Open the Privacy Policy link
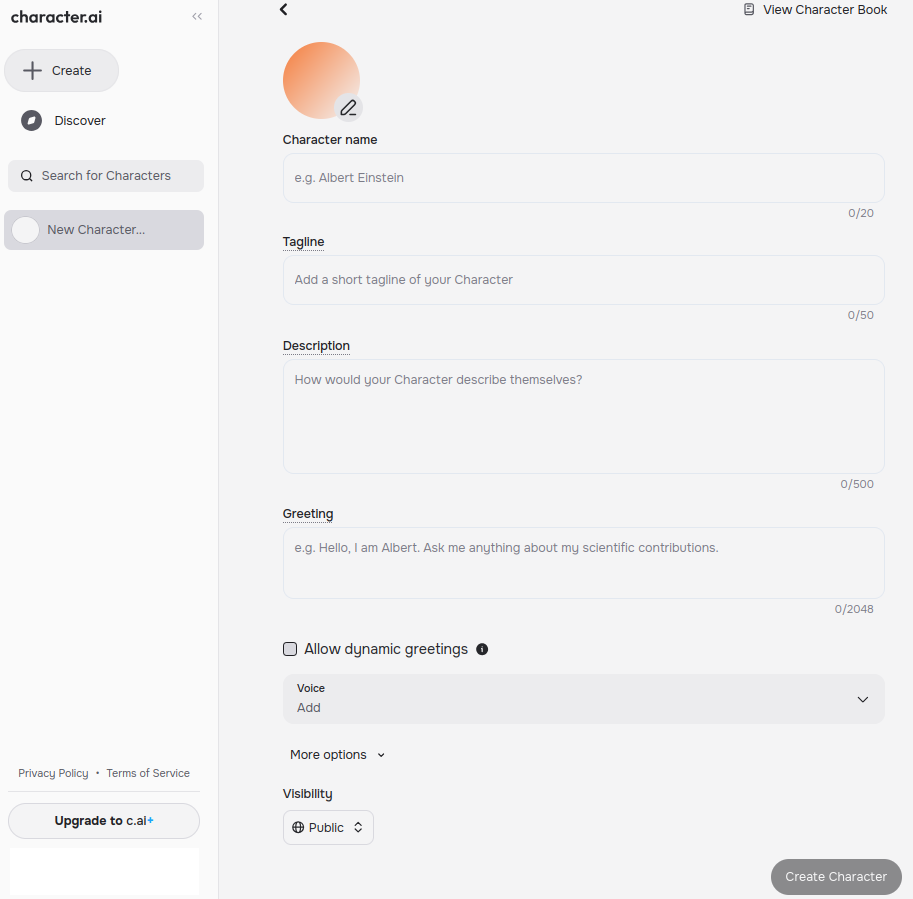Screen dimensions: 913x899 point(53,773)
